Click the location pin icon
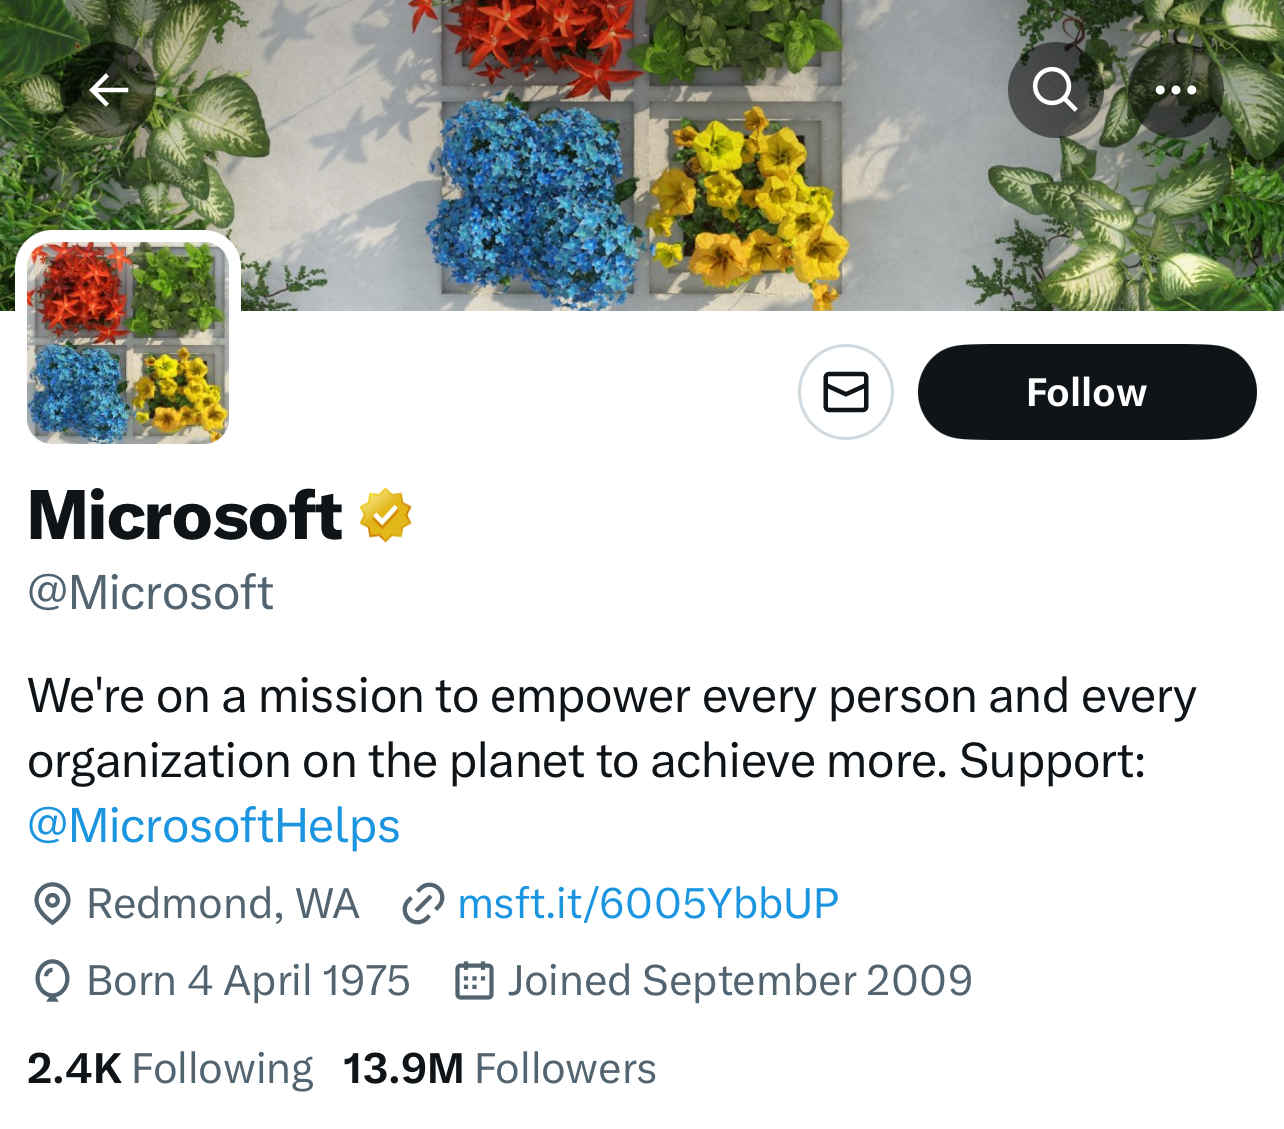This screenshot has height=1129, width=1284. 52,904
